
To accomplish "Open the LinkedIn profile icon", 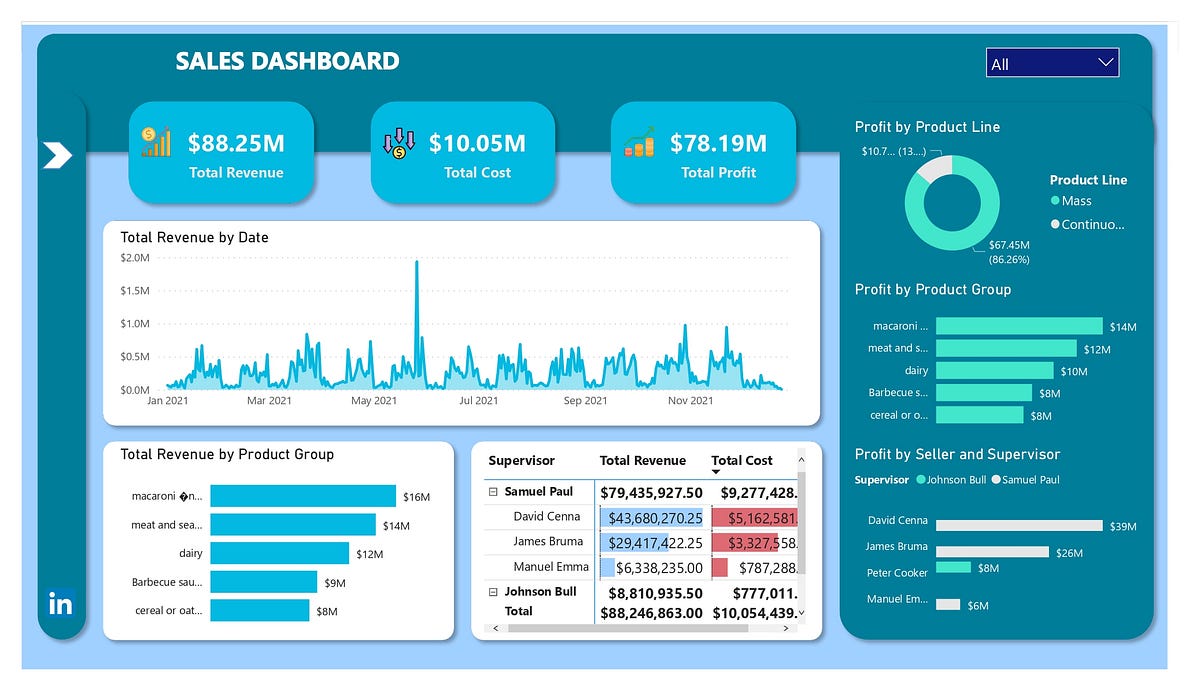I will click(x=59, y=604).
